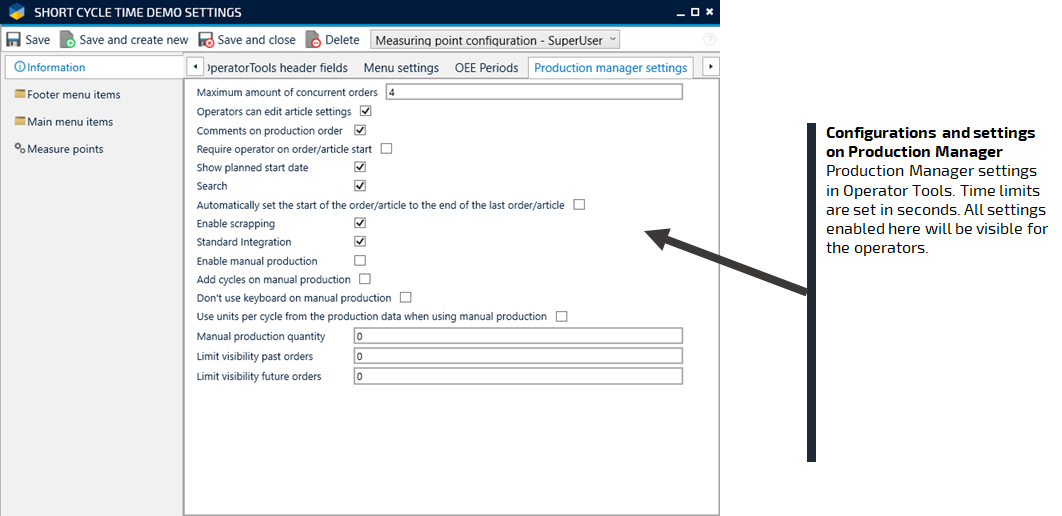This screenshot has height=516, width=1062.
Task: Open the Menu settings tab
Action: pos(401,68)
